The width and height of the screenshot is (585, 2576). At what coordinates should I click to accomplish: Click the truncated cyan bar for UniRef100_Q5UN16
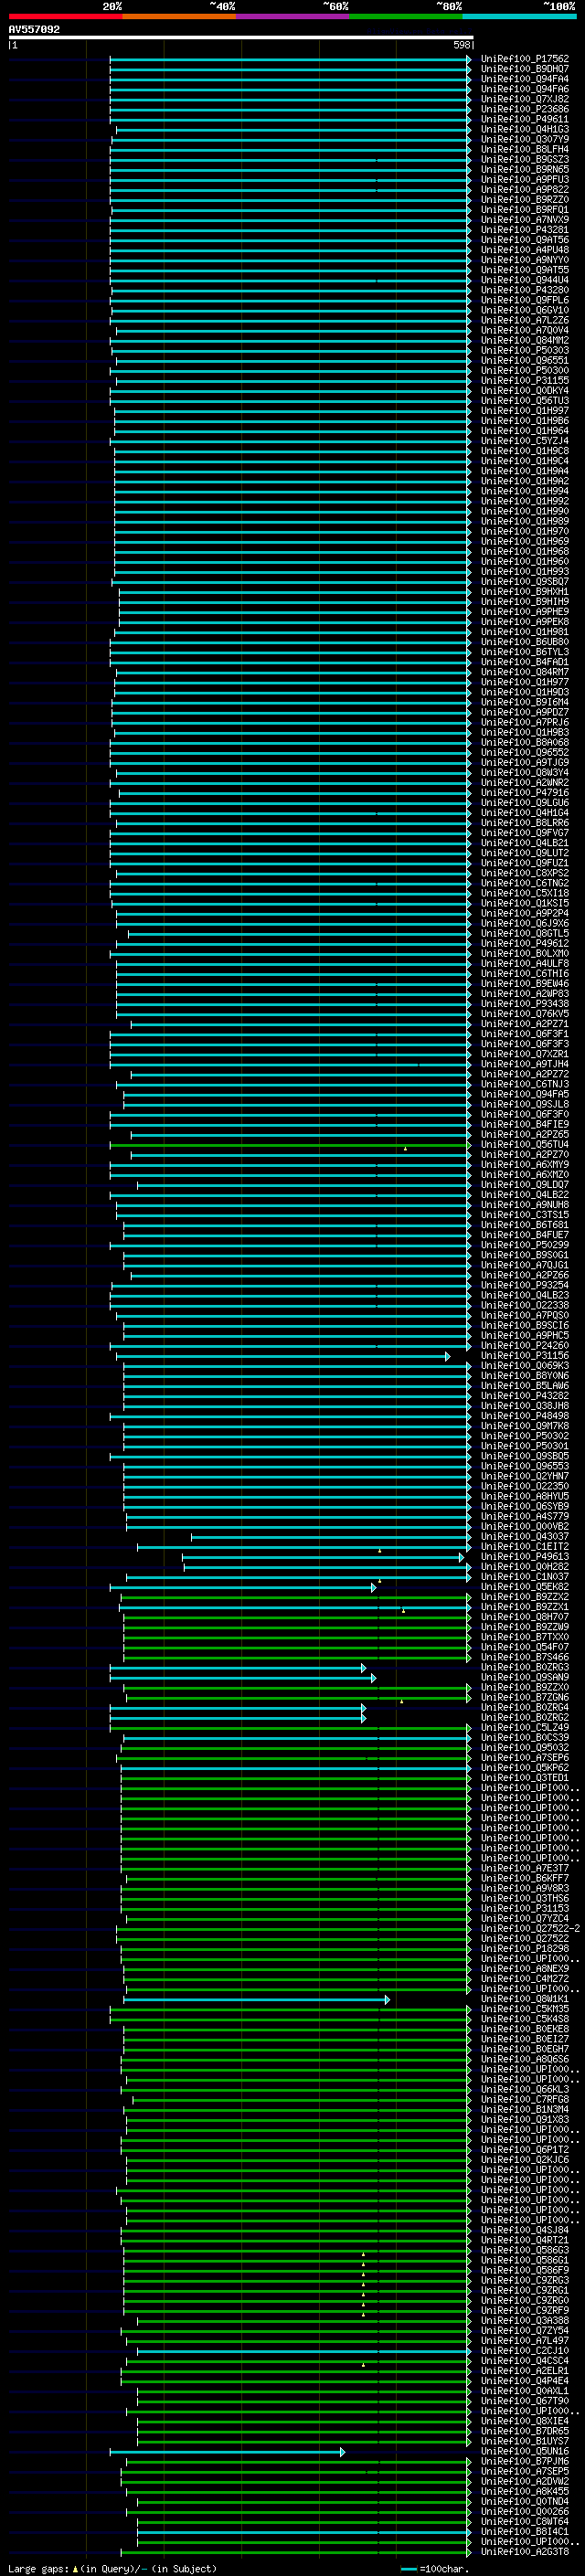227,2451
